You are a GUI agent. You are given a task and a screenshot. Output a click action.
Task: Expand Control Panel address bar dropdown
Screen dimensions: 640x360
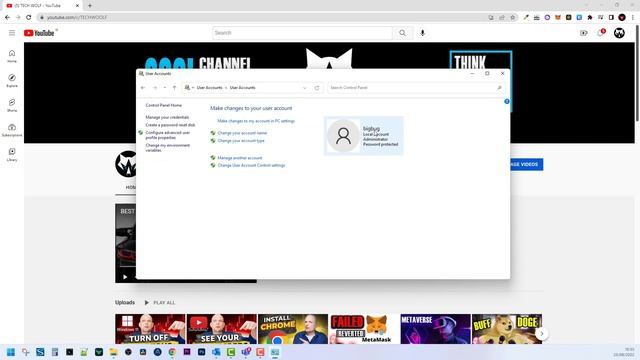[304, 88]
